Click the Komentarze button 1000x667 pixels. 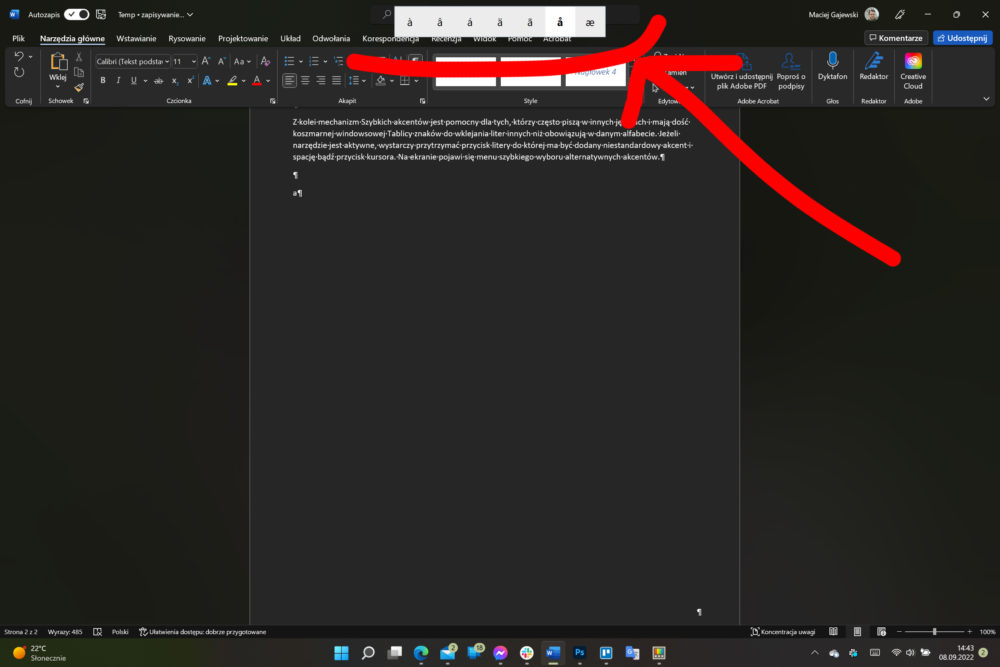coord(895,38)
